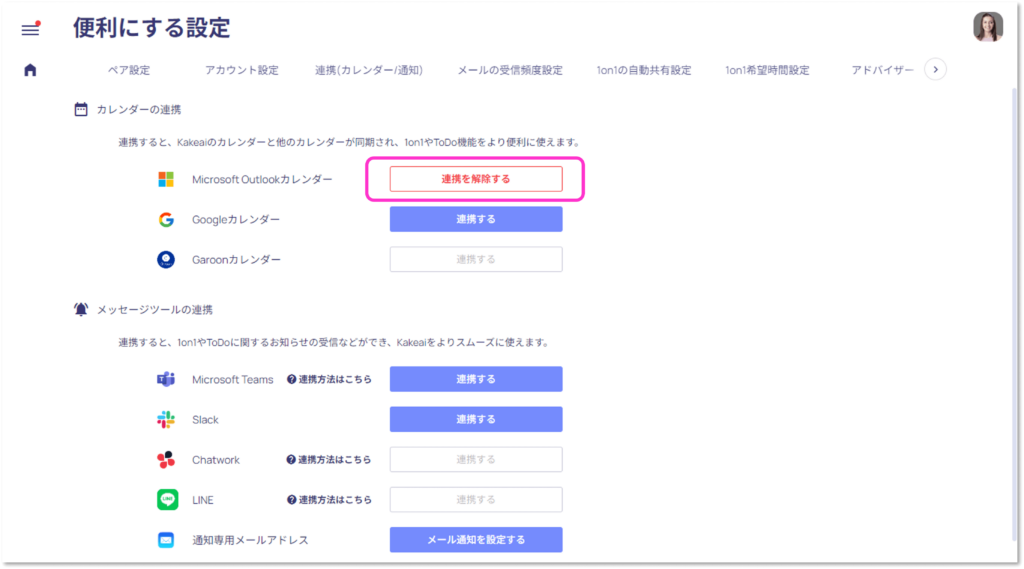The image size is (1024, 569).
Task: Click the help icon next to Chatwork
Action: [x=291, y=459]
